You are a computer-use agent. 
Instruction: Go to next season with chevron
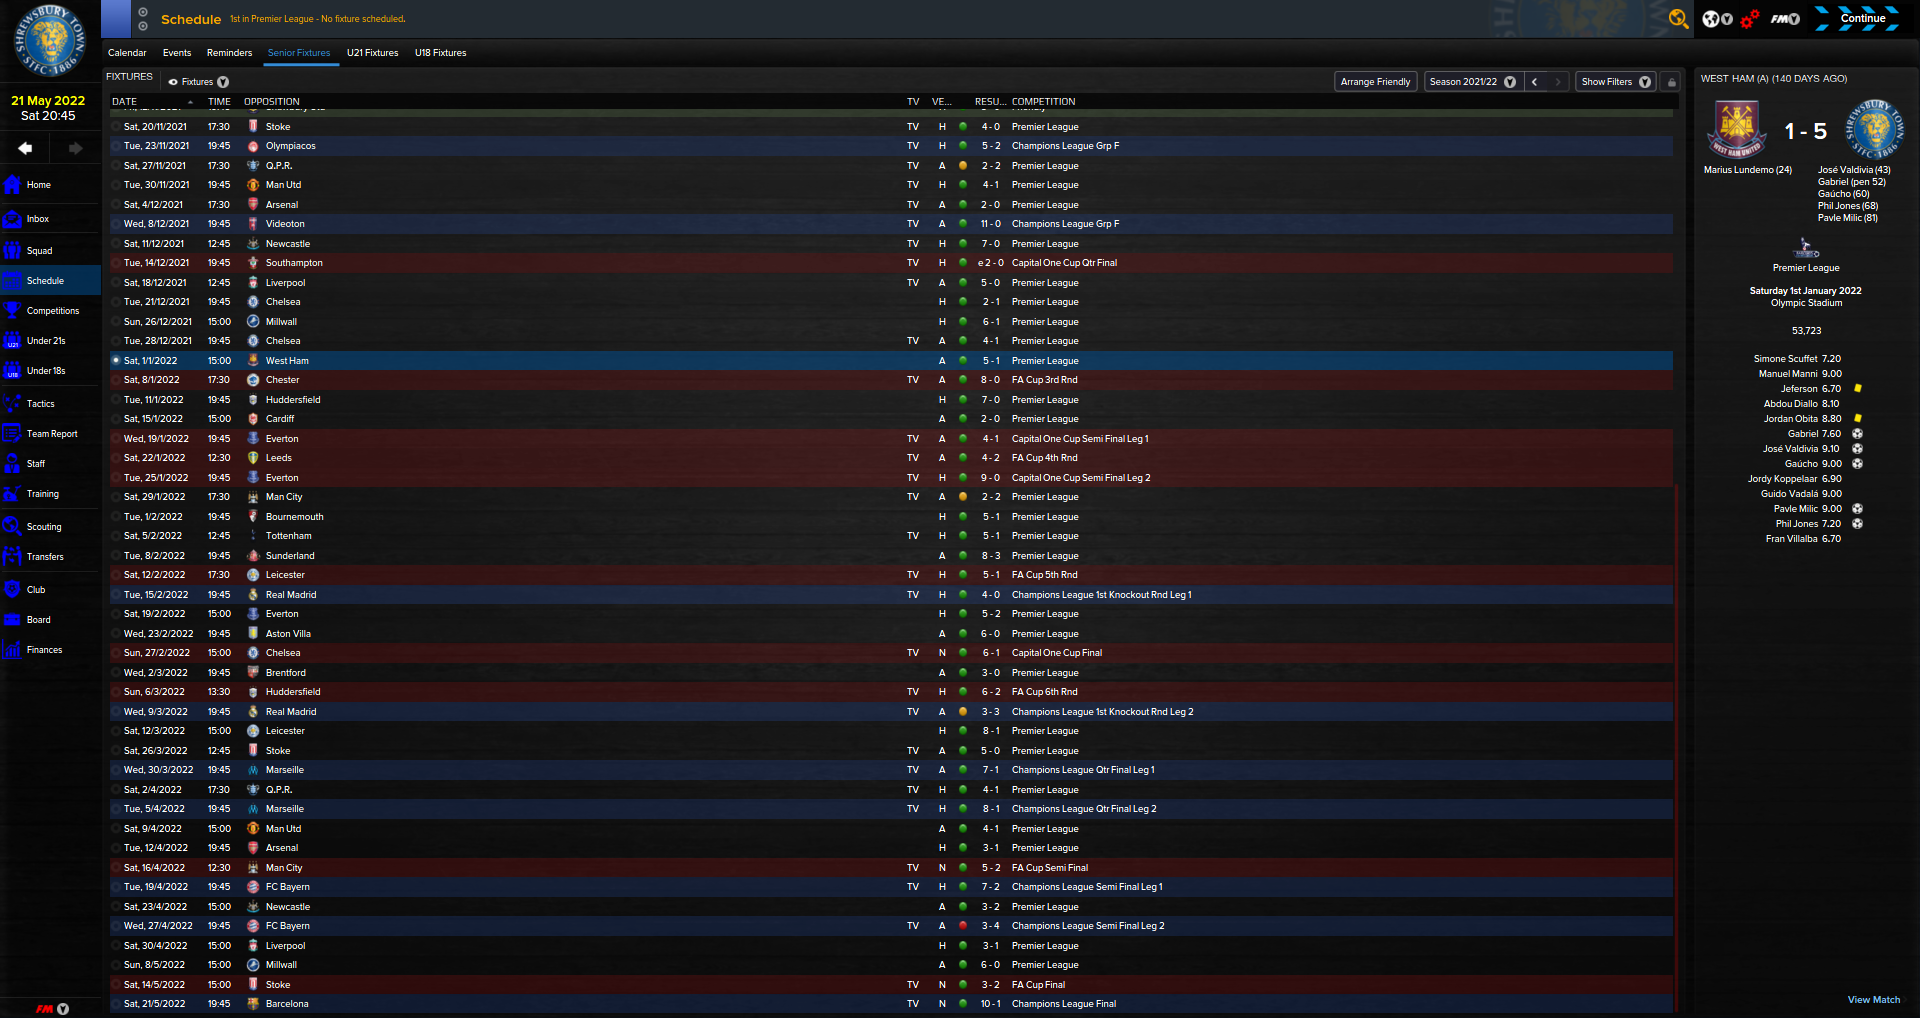point(1557,82)
